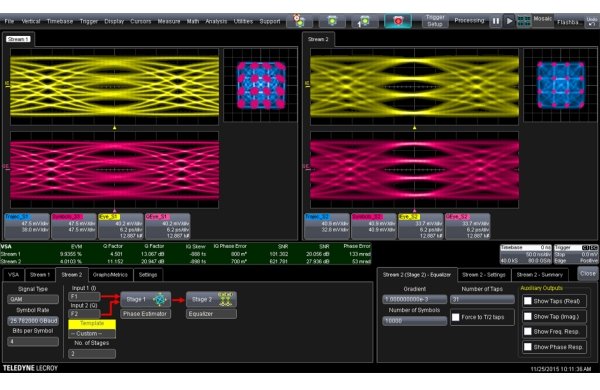
Task: Open the QEye_S1 trace descriptor box
Action: [x=168, y=226]
